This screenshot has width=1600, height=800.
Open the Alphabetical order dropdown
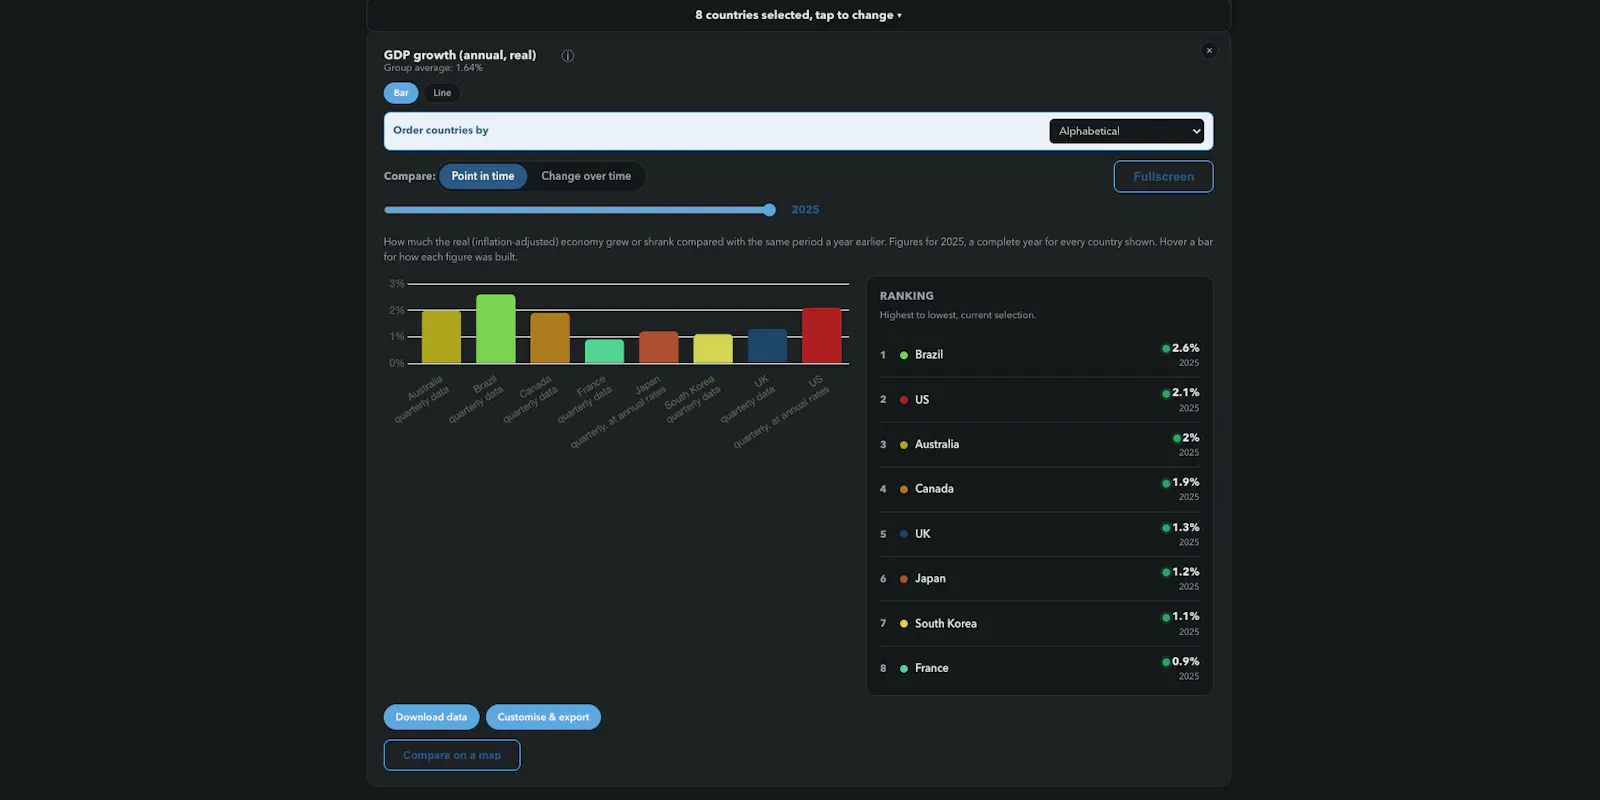[1127, 131]
